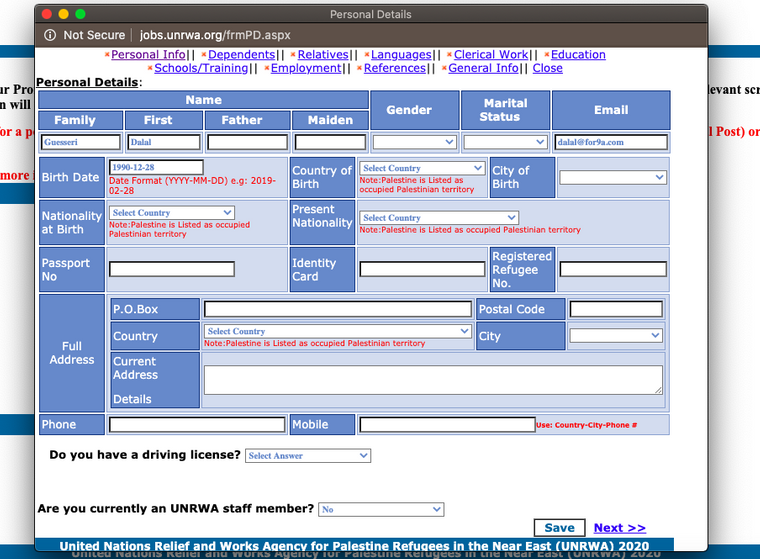
Task: Navigate to the Education section
Action: tap(578, 55)
